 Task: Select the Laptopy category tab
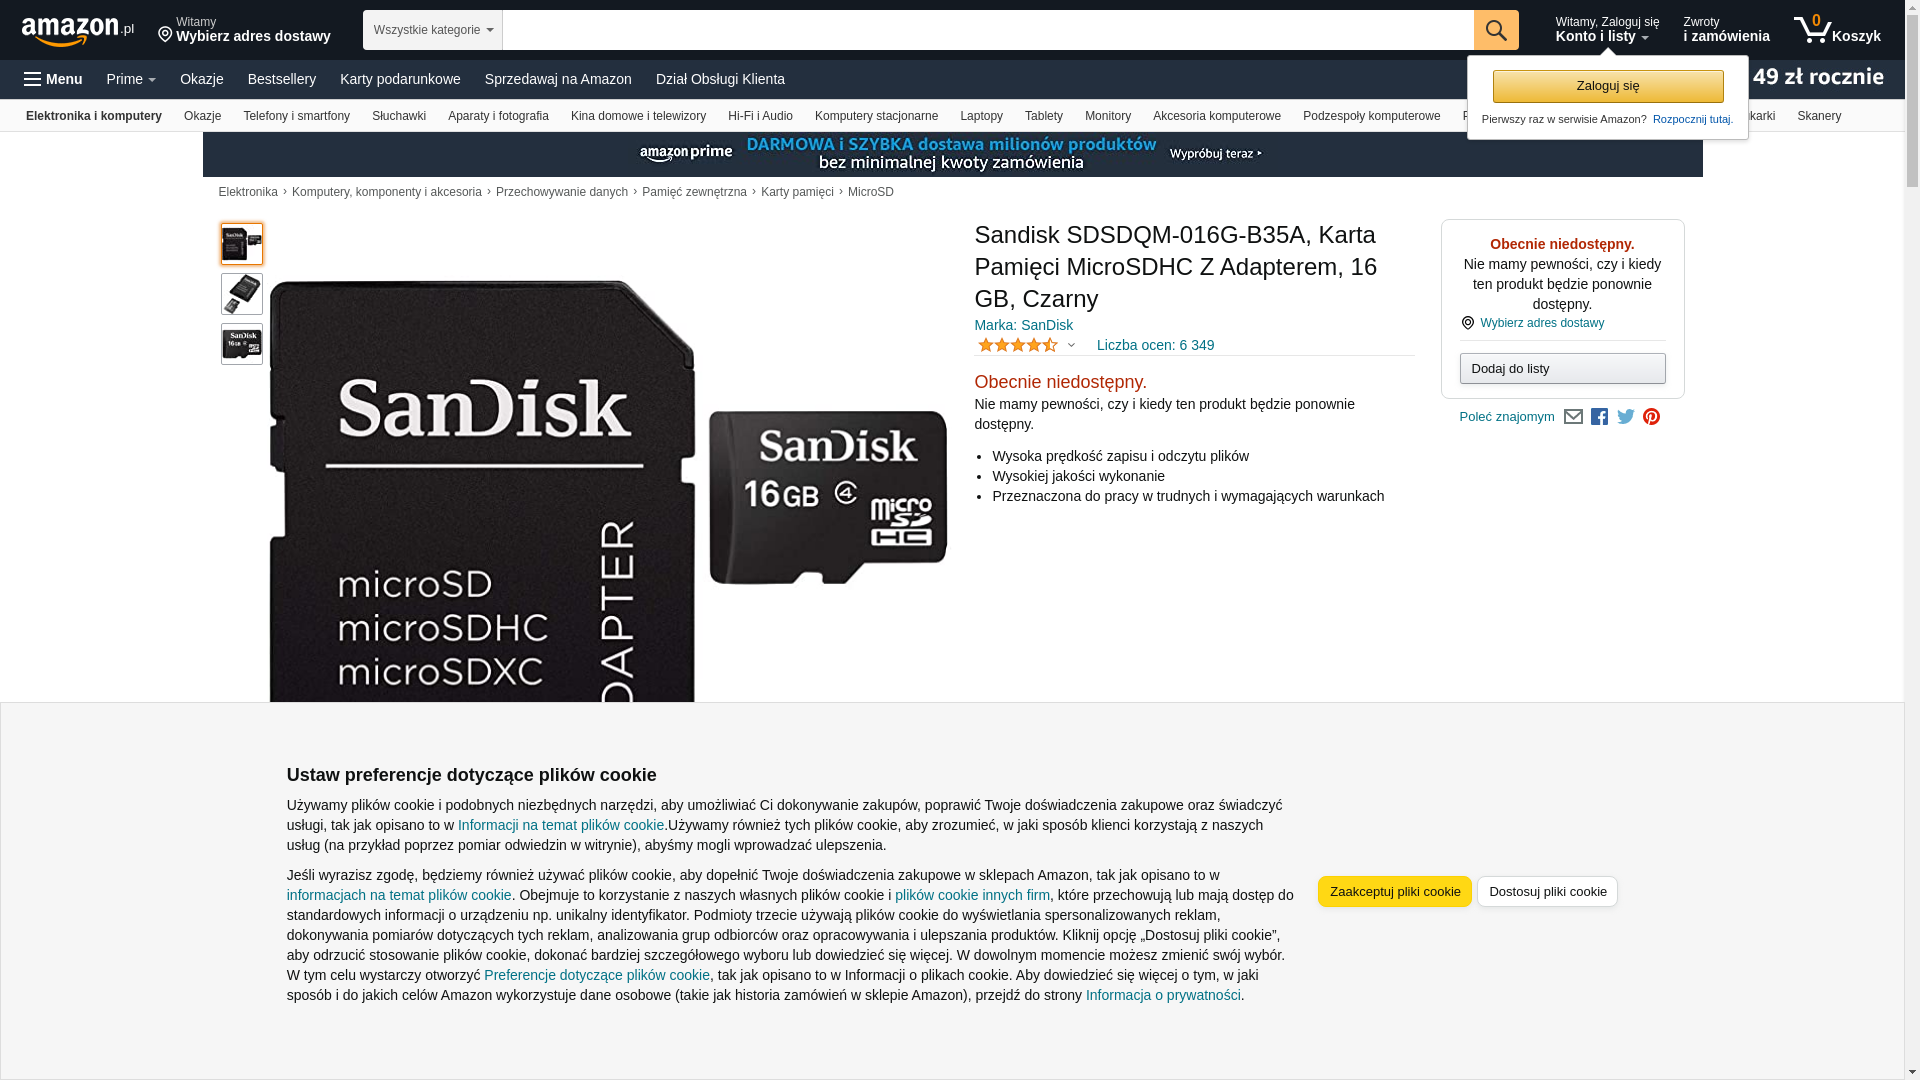tap(981, 116)
